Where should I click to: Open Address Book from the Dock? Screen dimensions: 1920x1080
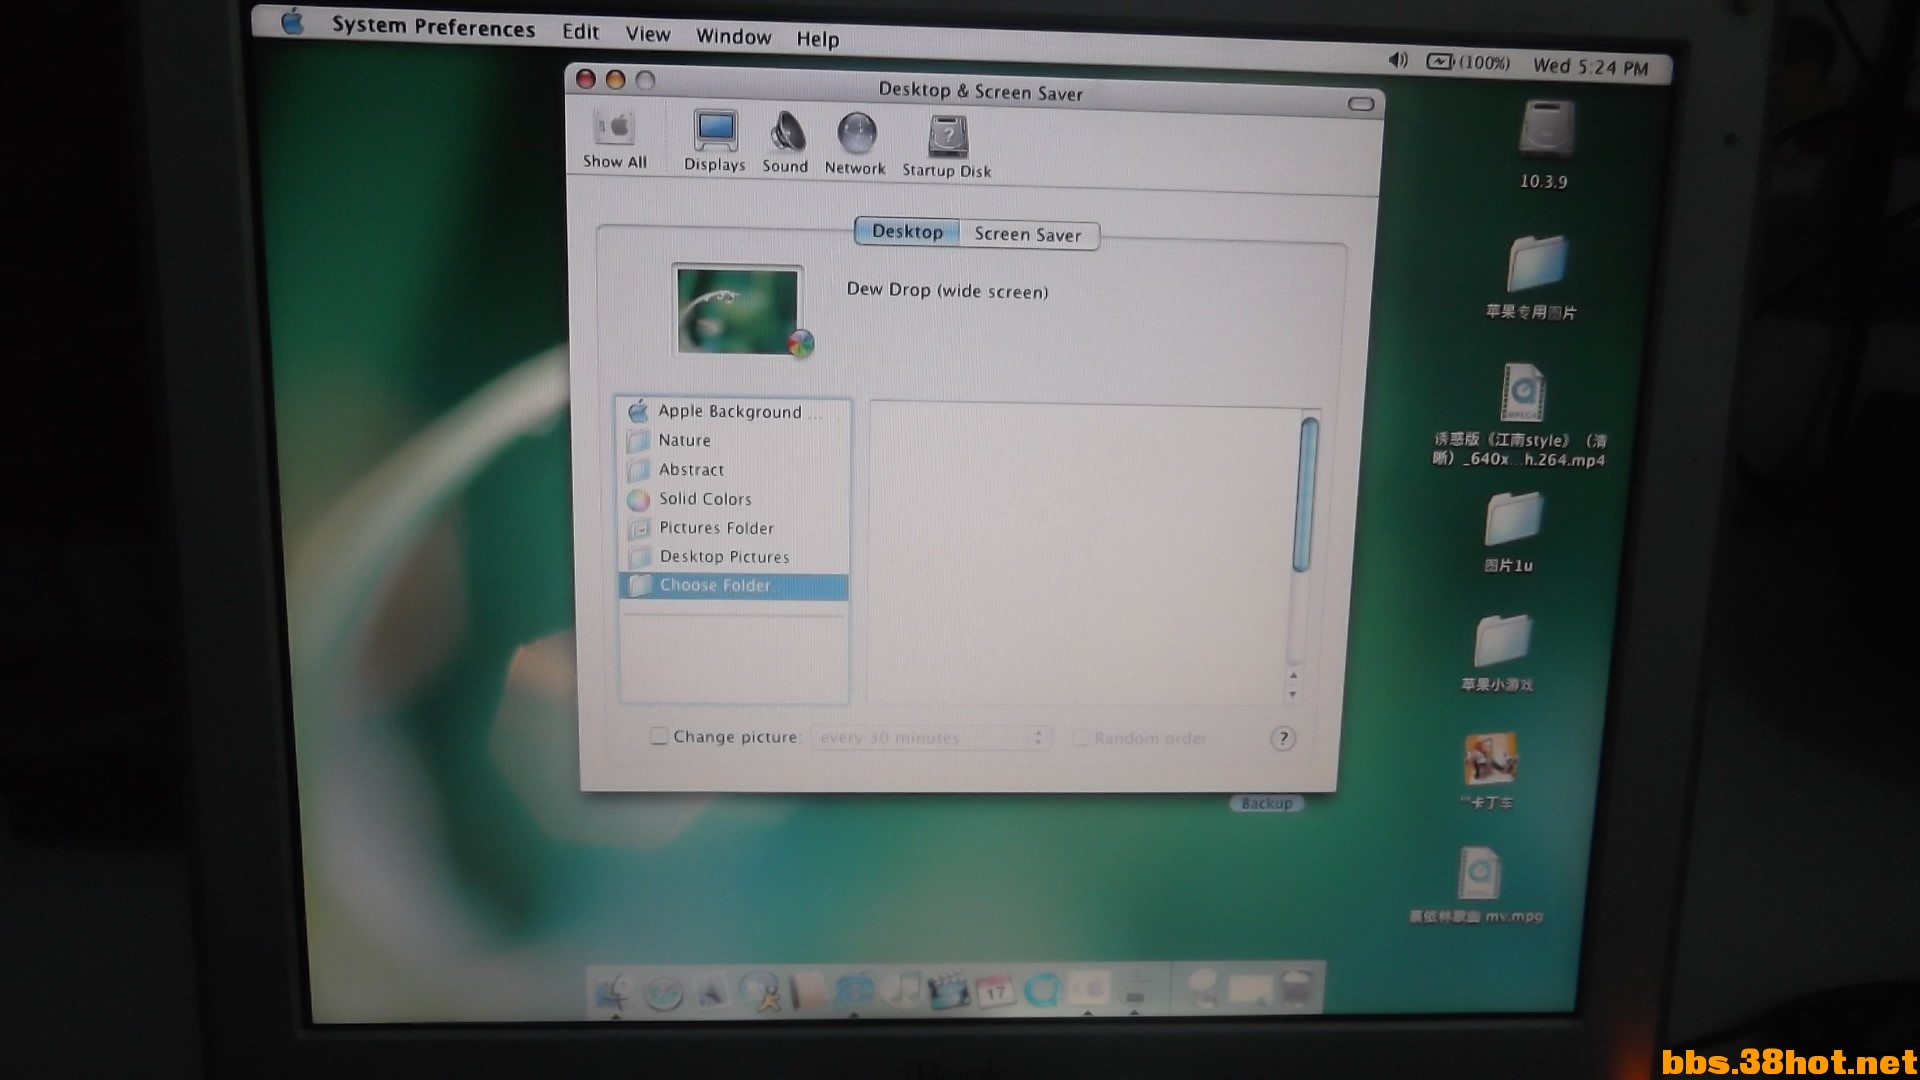pos(807,991)
